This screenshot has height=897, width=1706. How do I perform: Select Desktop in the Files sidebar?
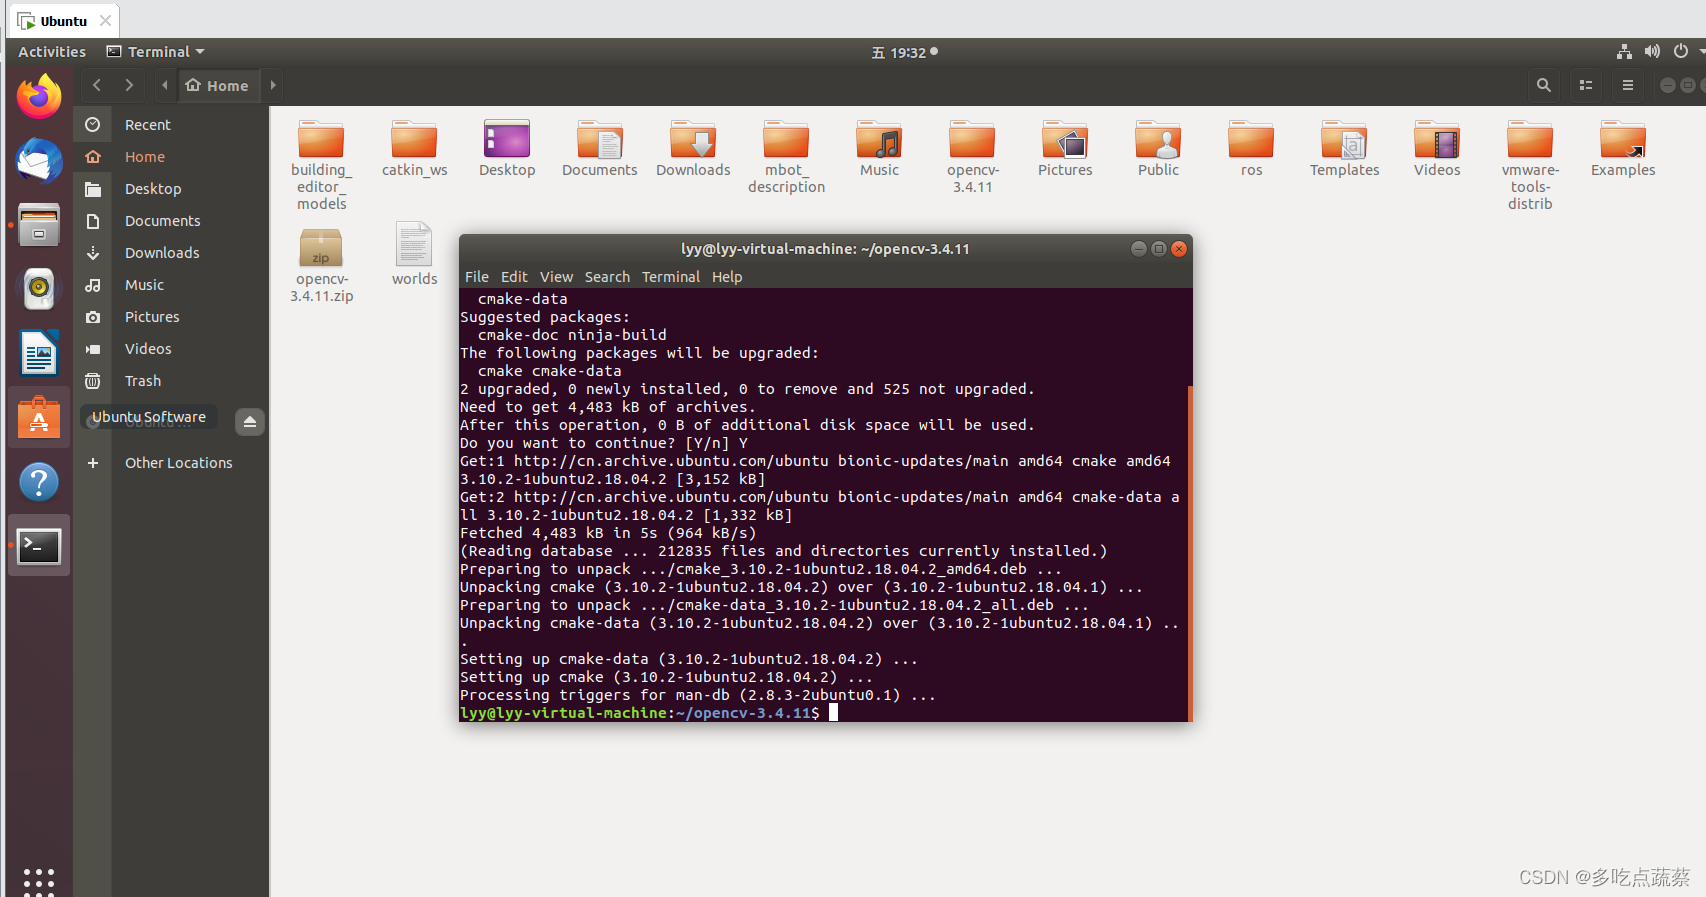pos(171,188)
